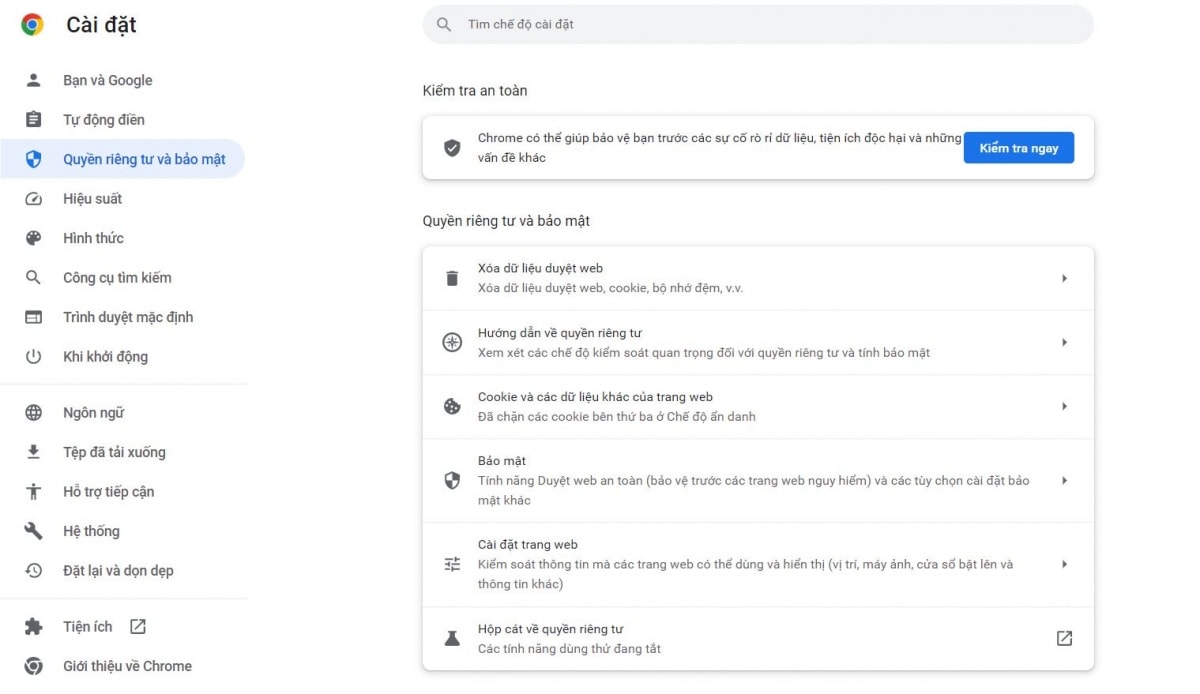Click the download icon for Tệp đã tải xuống
The image size is (1200, 694).
click(x=34, y=452)
